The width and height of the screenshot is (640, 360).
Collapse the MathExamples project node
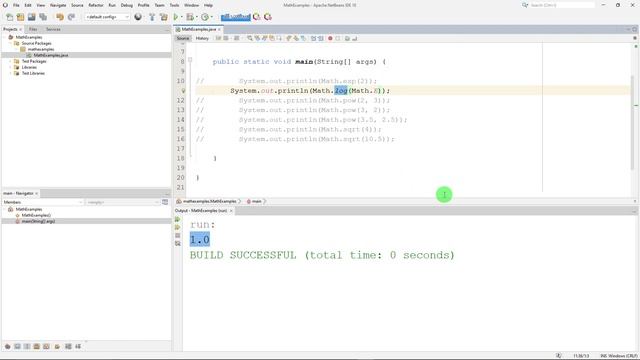point(5,37)
